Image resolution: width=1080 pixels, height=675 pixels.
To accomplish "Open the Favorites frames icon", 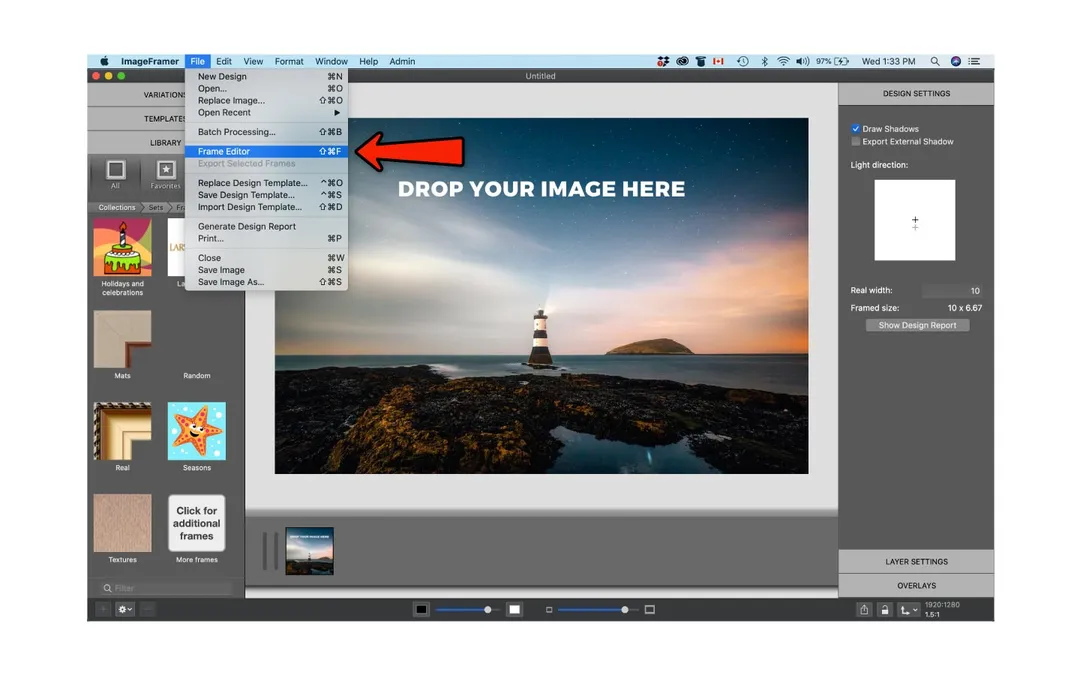I will (165, 174).
